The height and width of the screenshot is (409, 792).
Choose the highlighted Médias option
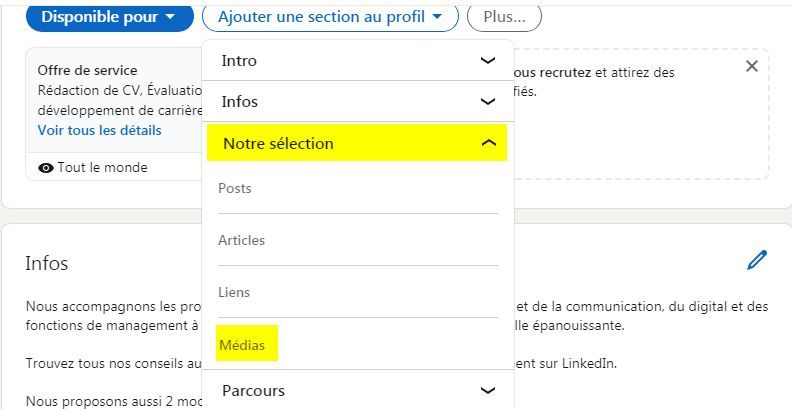tap(242, 344)
